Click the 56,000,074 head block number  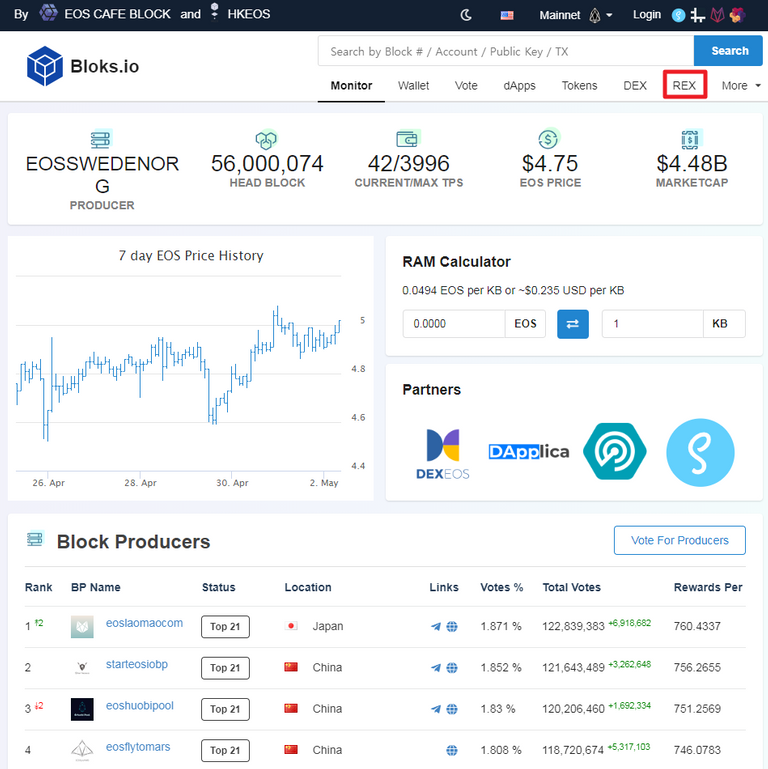267,164
